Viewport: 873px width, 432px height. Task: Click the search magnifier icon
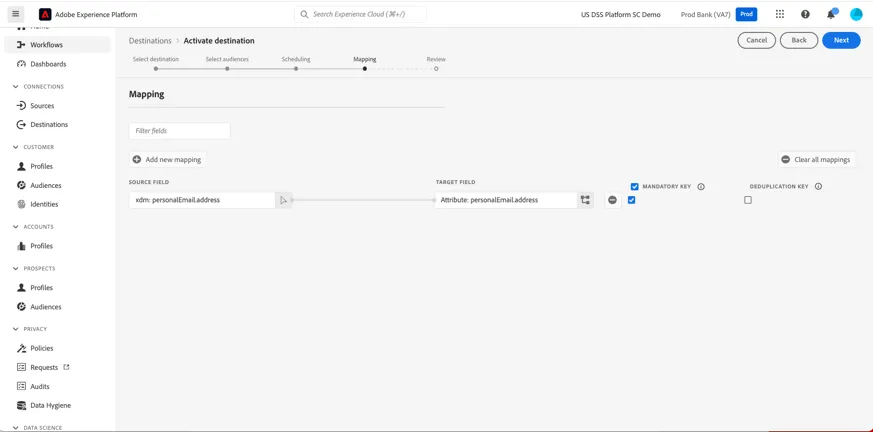(x=304, y=14)
